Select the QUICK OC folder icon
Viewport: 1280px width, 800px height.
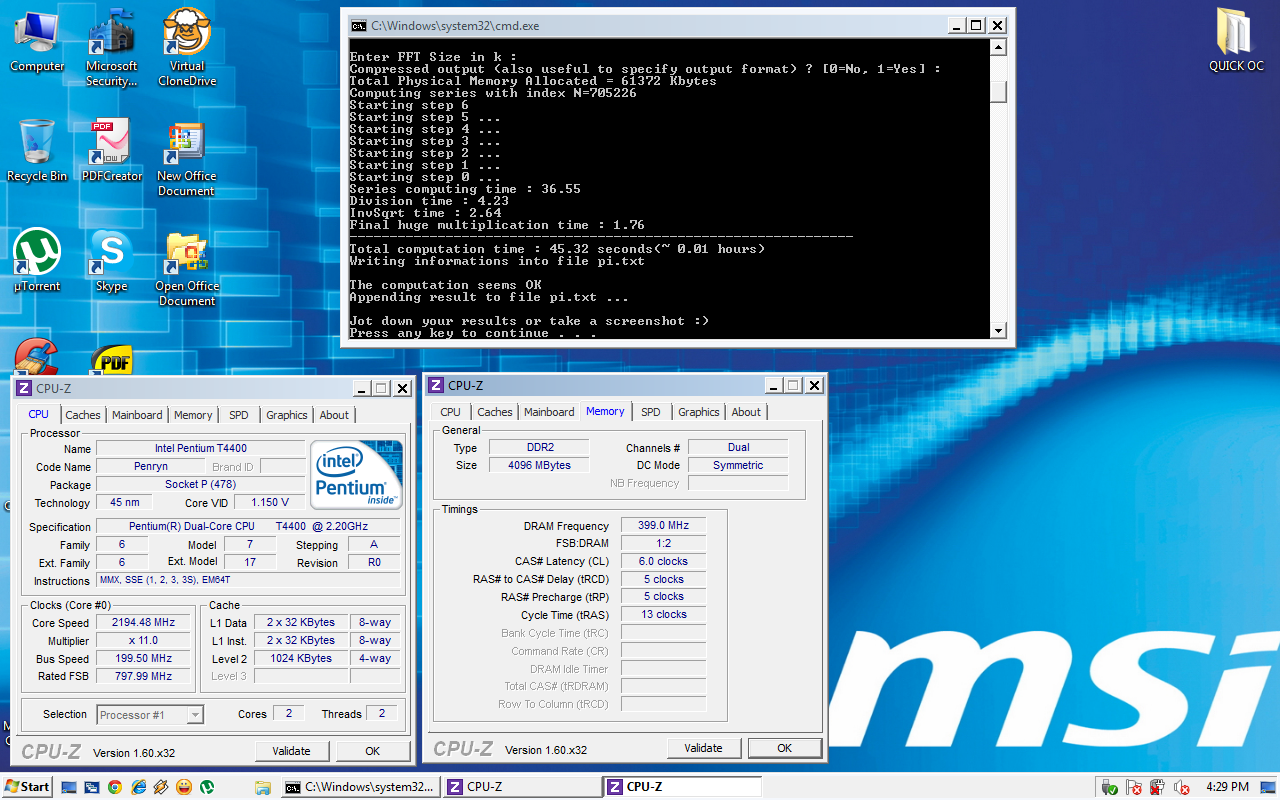(1237, 42)
